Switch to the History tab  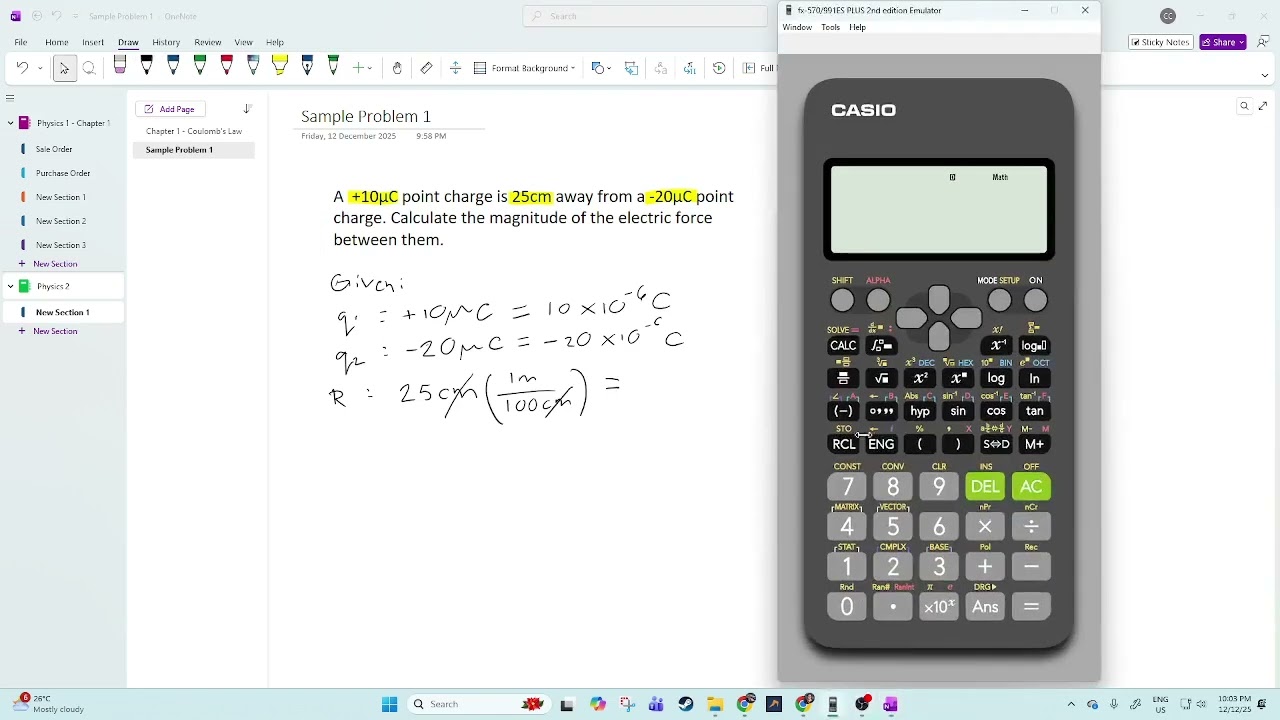click(166, 43)
